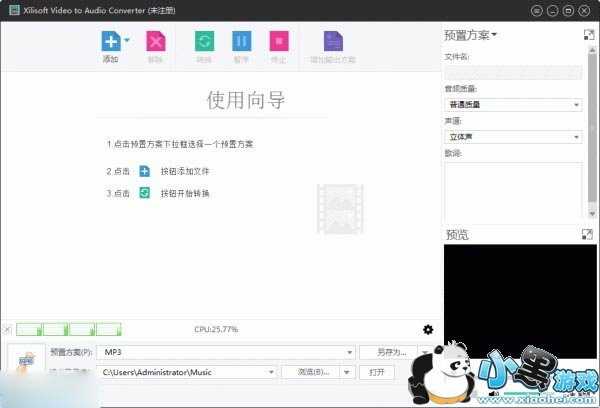
Task: Click the add-file icon in wizard step 2
Action: click(145, 171)
